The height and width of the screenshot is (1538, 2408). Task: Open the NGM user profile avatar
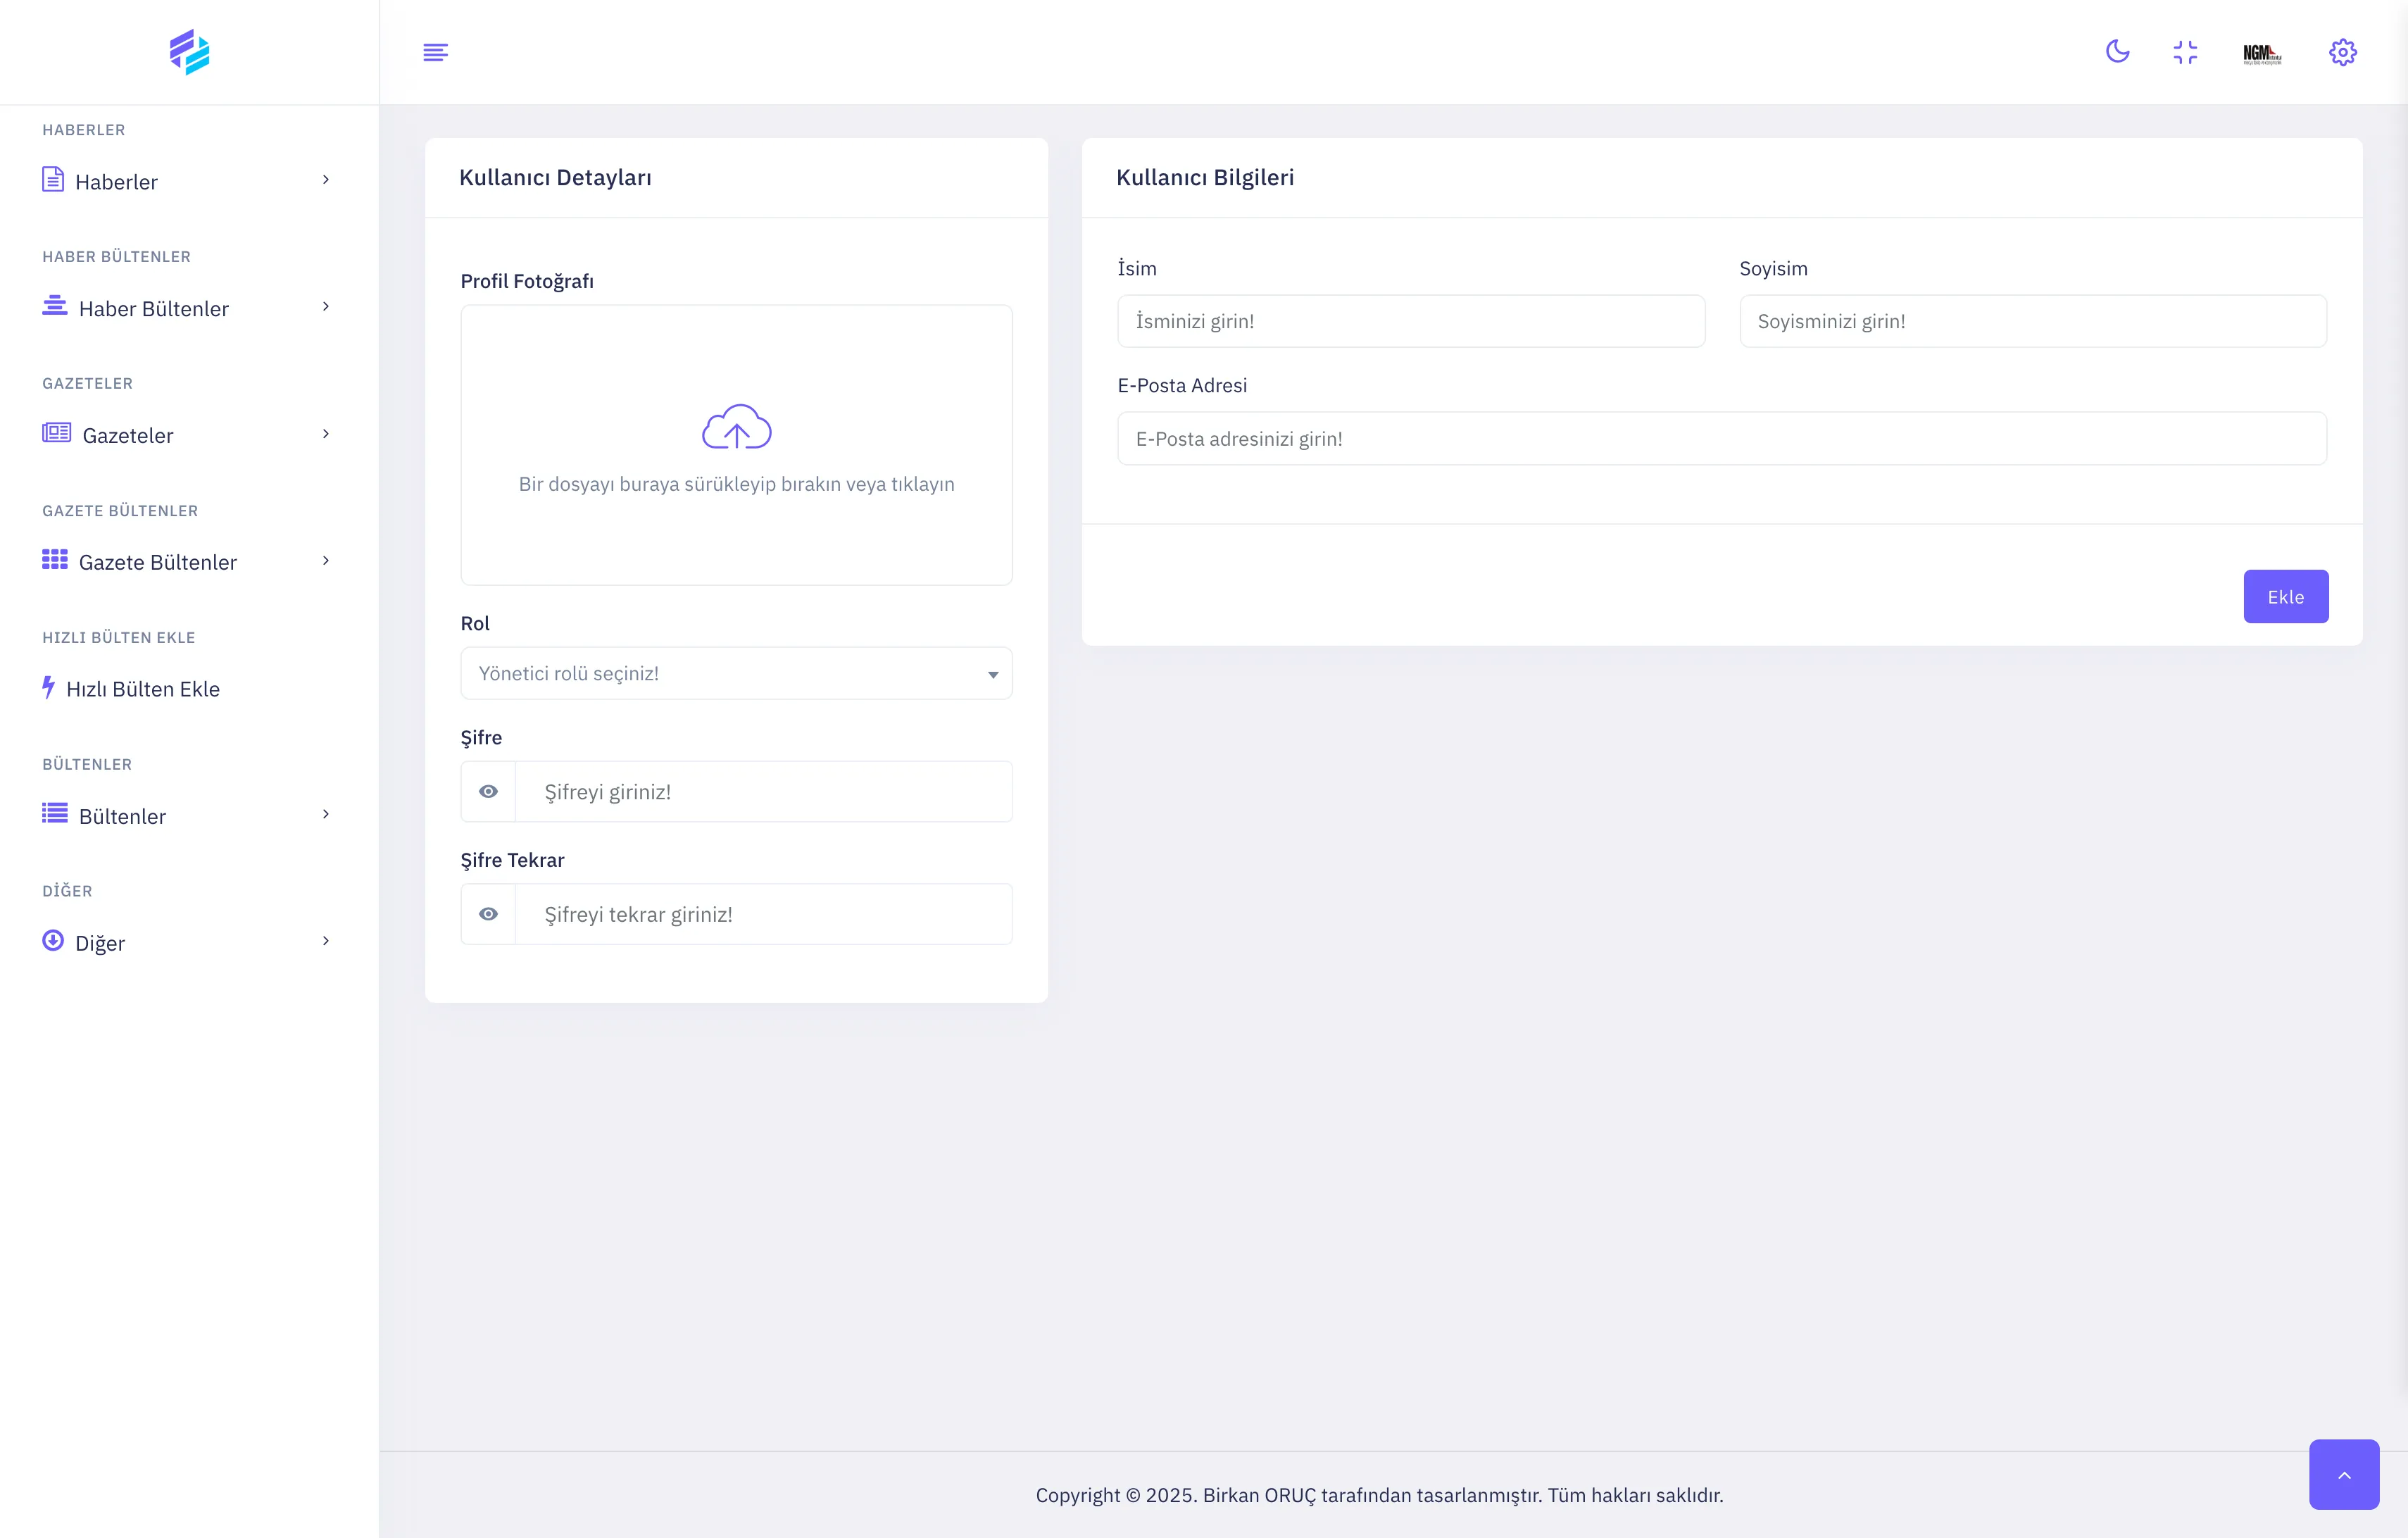pyautogui.click(x=2262, y=53)
